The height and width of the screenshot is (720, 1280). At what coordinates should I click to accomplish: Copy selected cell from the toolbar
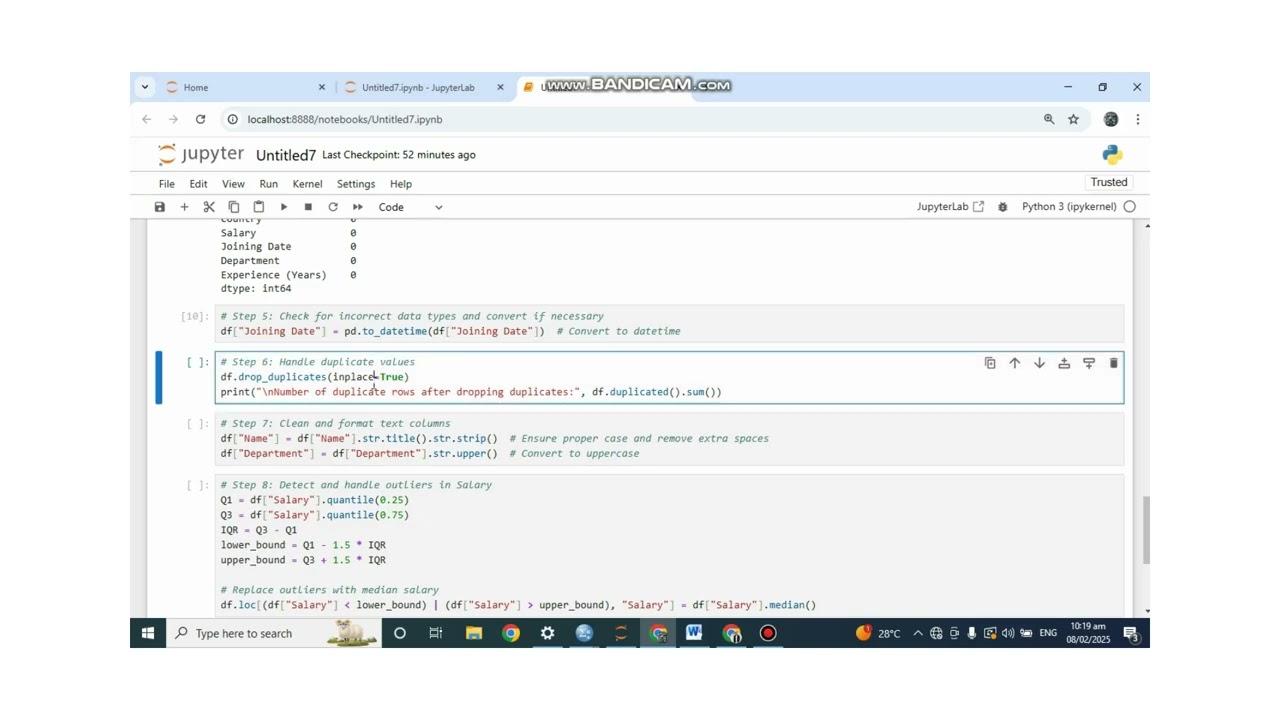[234, 207]
